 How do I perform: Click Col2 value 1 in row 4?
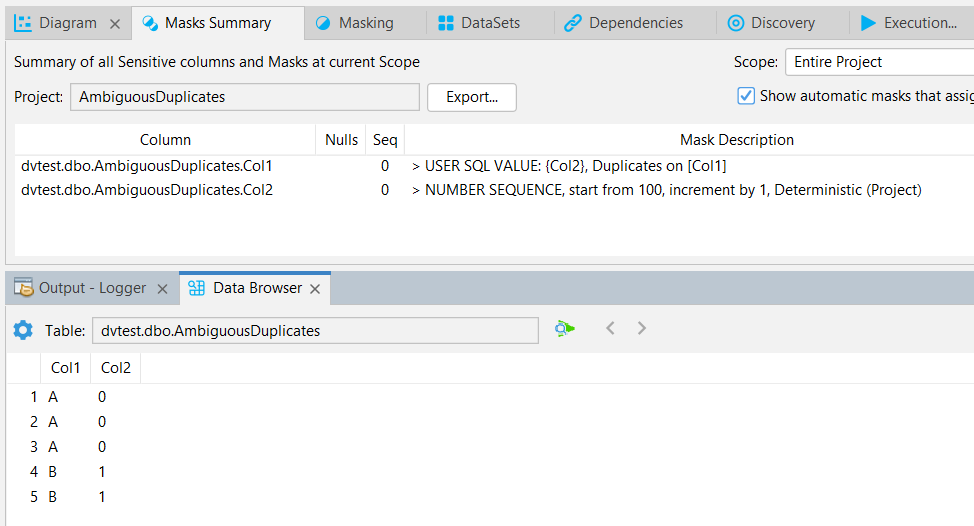click(x=102, y=472)
